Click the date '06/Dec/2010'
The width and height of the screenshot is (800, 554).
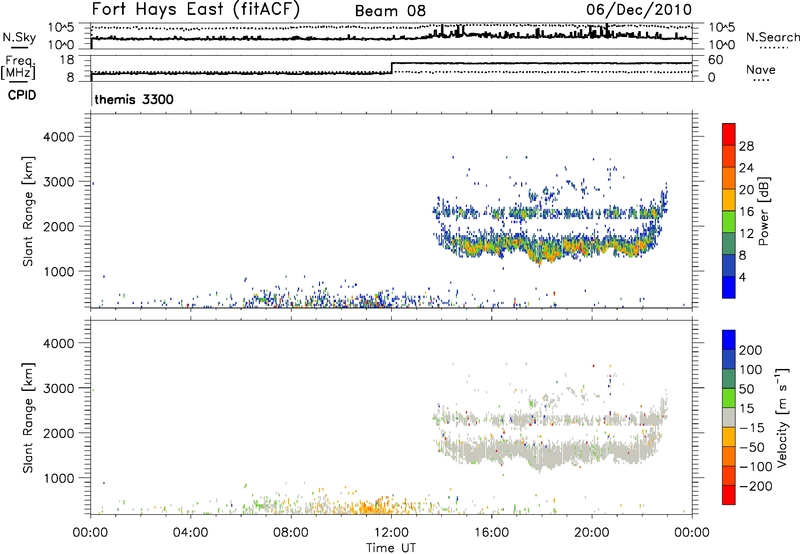click(x=639, y=10)
